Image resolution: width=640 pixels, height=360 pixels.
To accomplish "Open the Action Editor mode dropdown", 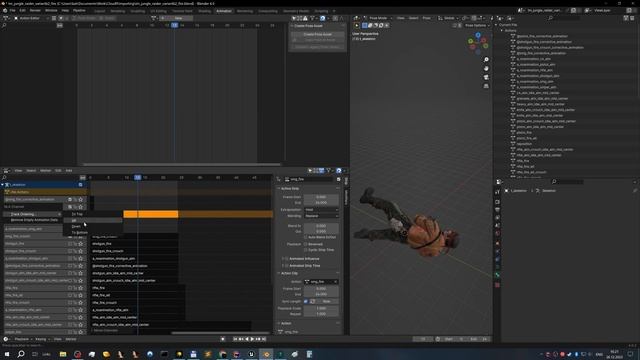I will pos(31,18).
